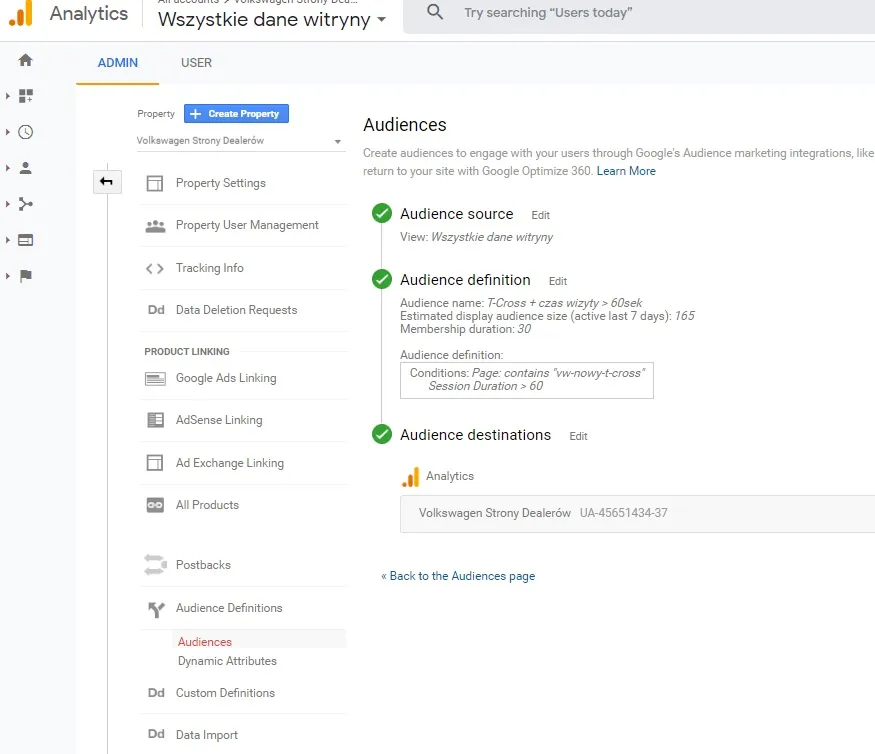The image size is (875, 754).
Task: Click the Analytics destination bar-chart icon
Action: 411,477
